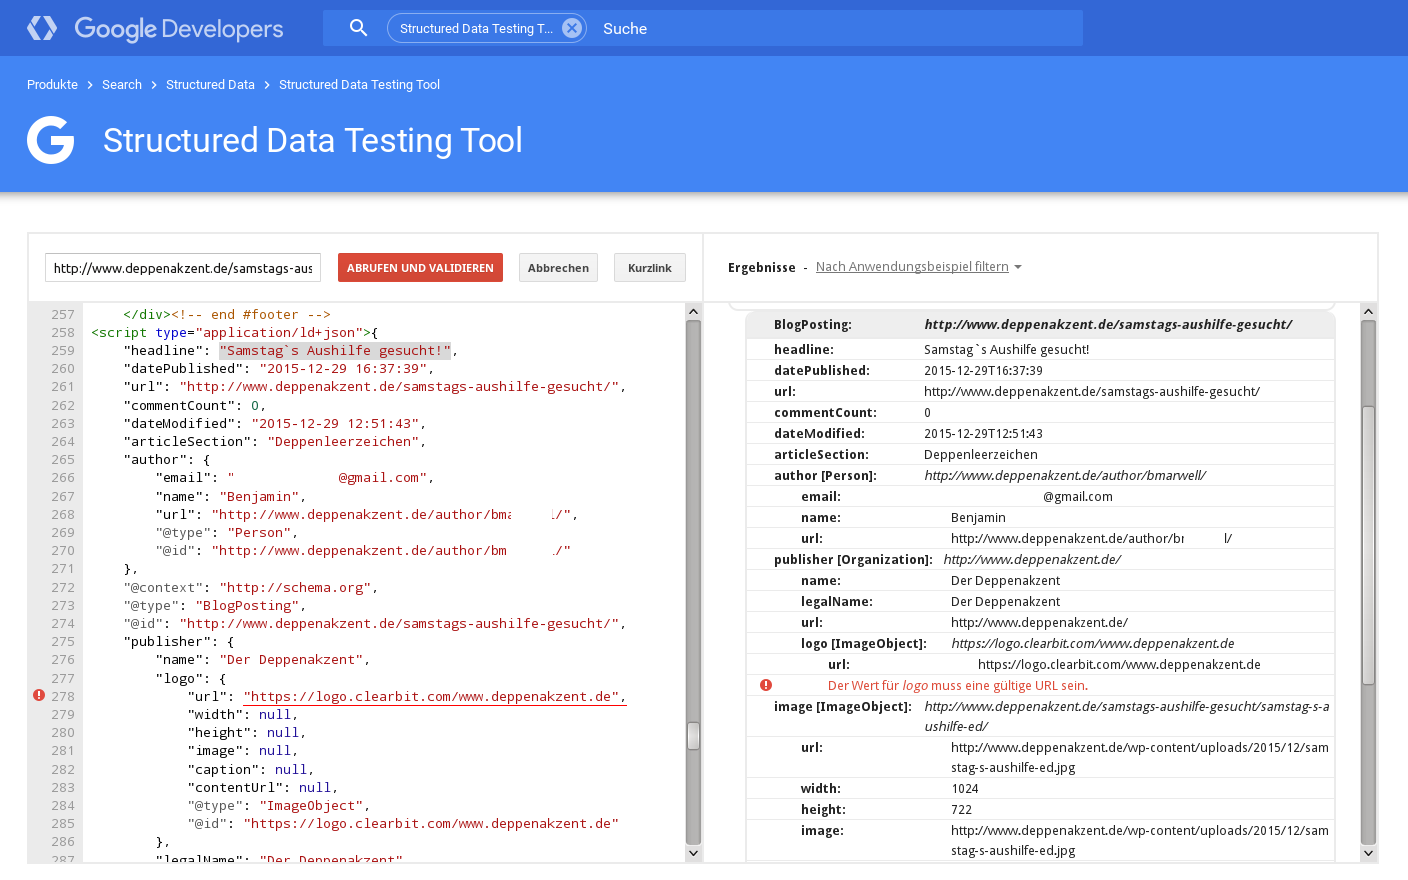The width and height of the screenshot is (1408, 880).
Task: Open the image ImageObject URL link
Action: click(1126, 716)
